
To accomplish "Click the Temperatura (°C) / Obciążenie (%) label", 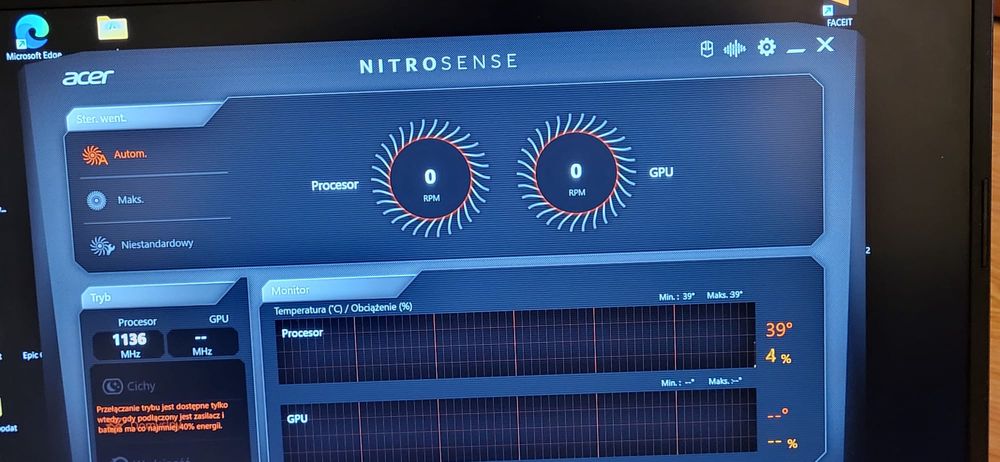I will (343, 308).
